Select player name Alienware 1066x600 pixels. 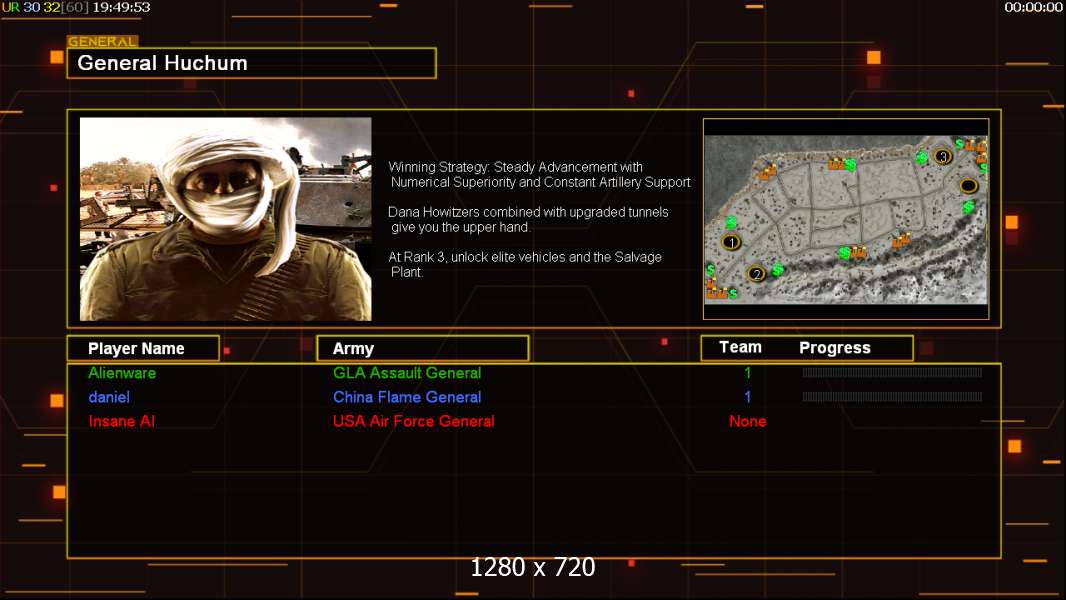tap(122, 372)
